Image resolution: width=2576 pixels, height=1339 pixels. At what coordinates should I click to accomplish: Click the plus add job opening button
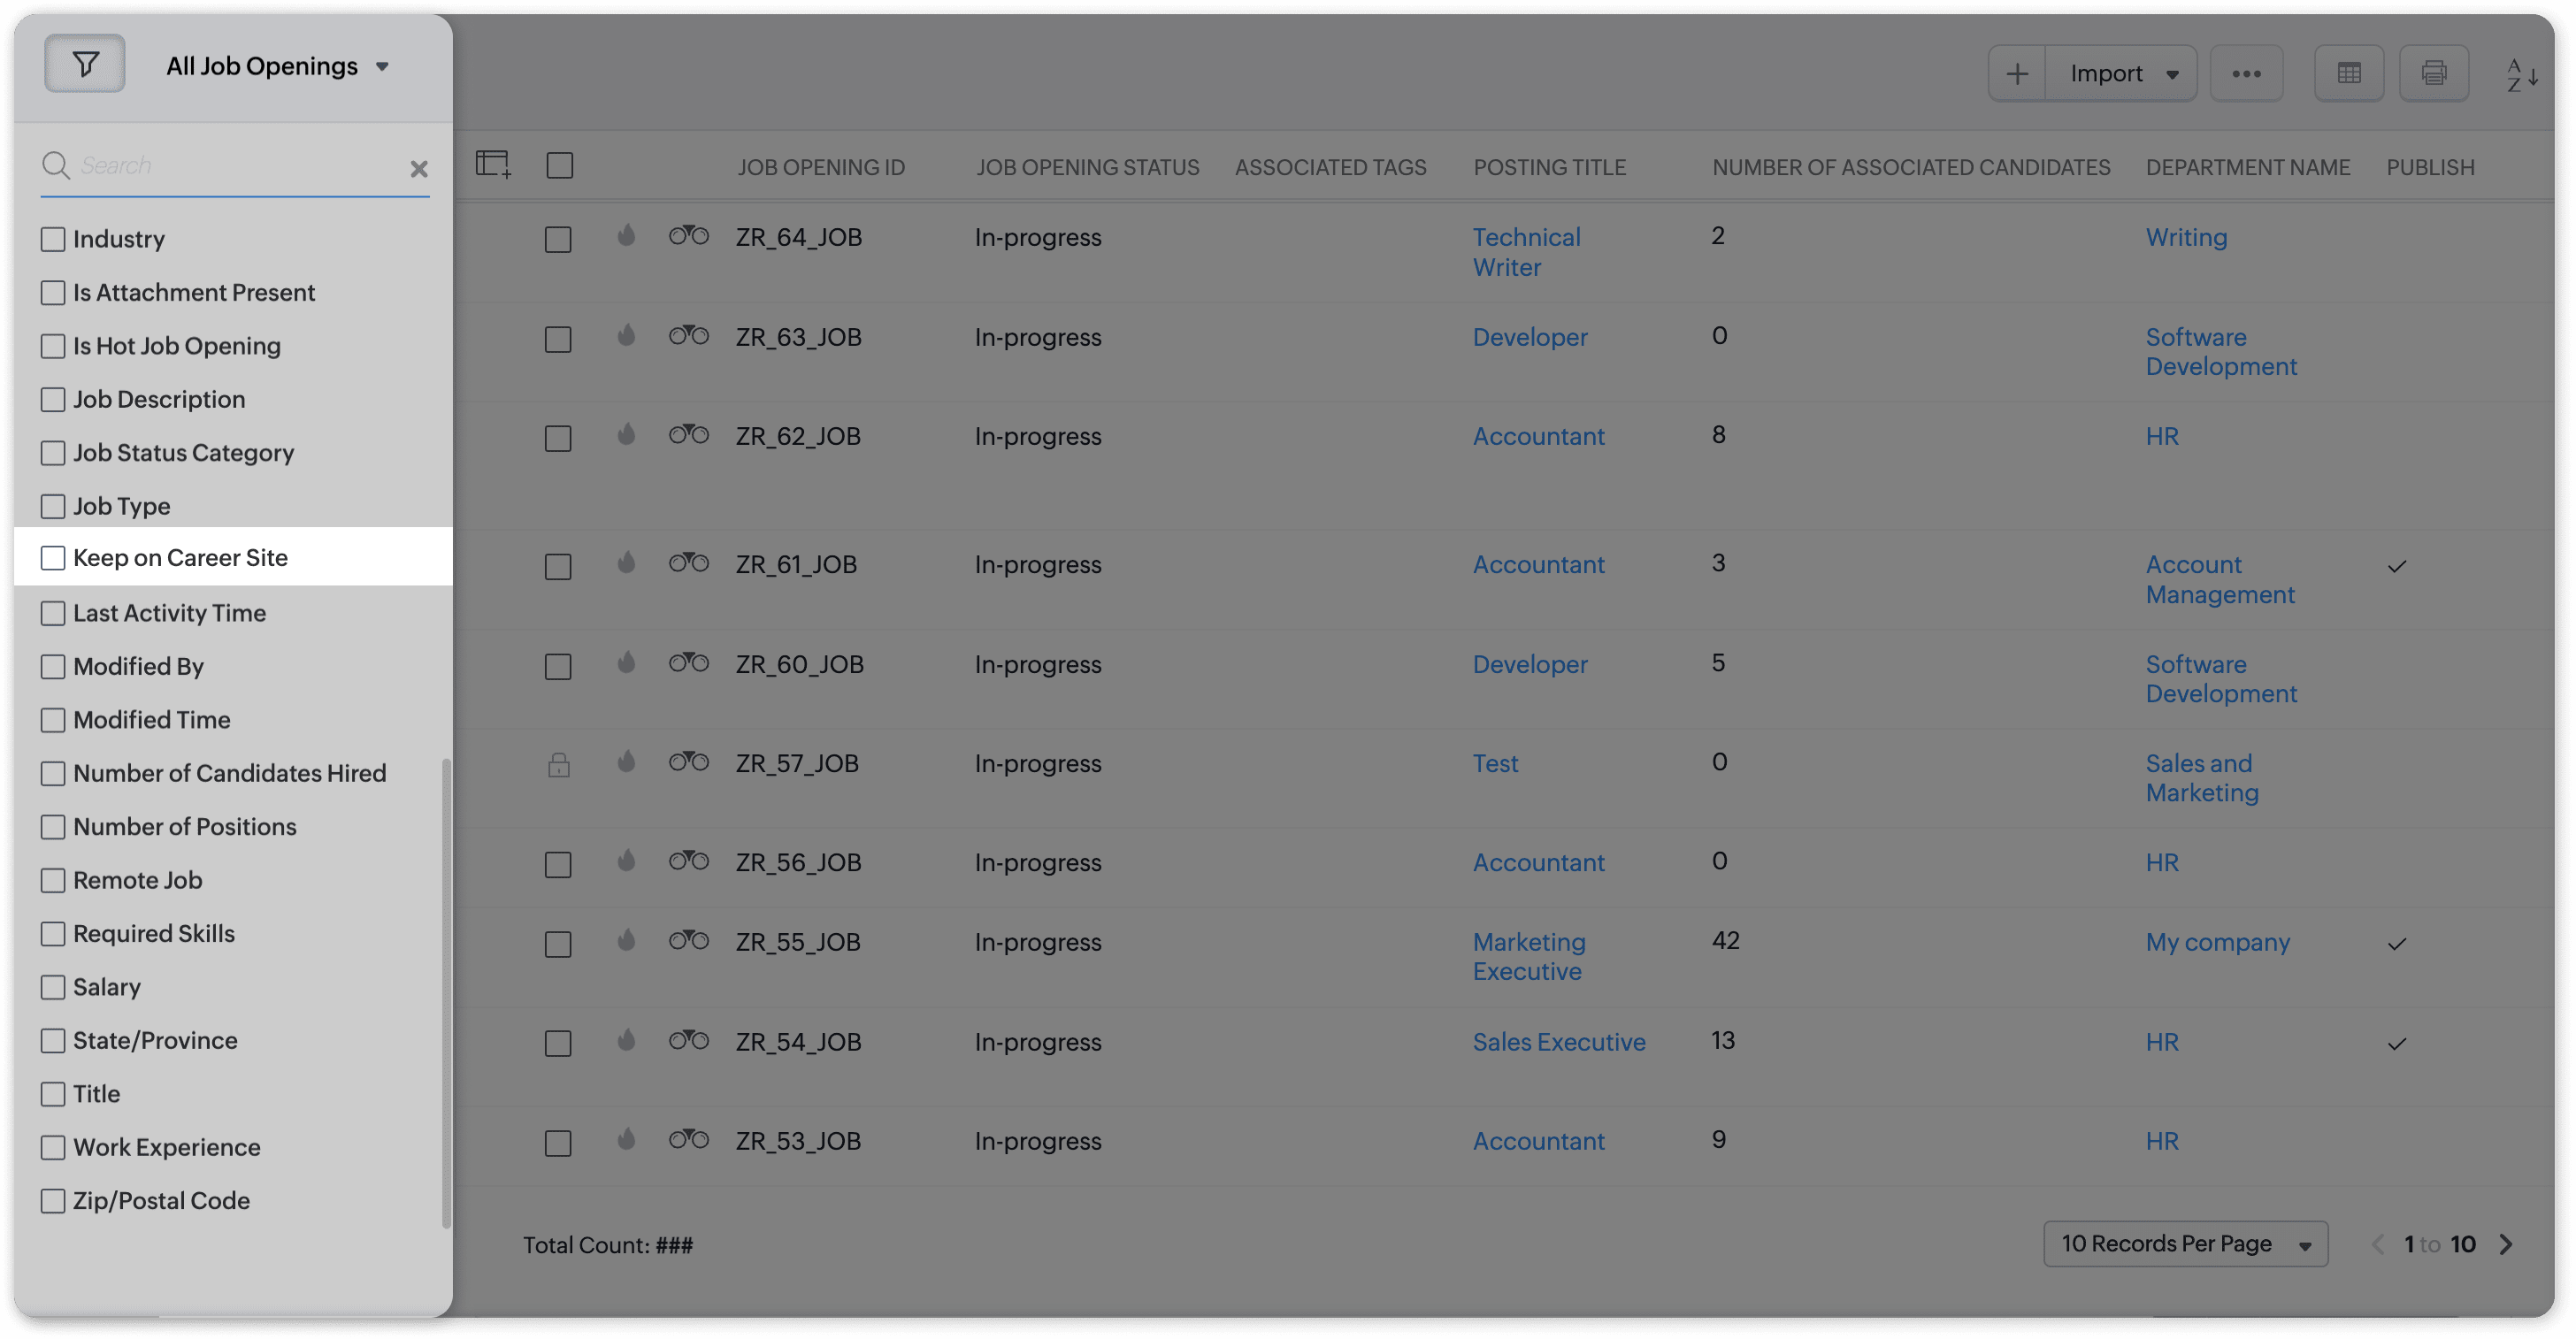pyautogui.click(x=2017, y=73)
